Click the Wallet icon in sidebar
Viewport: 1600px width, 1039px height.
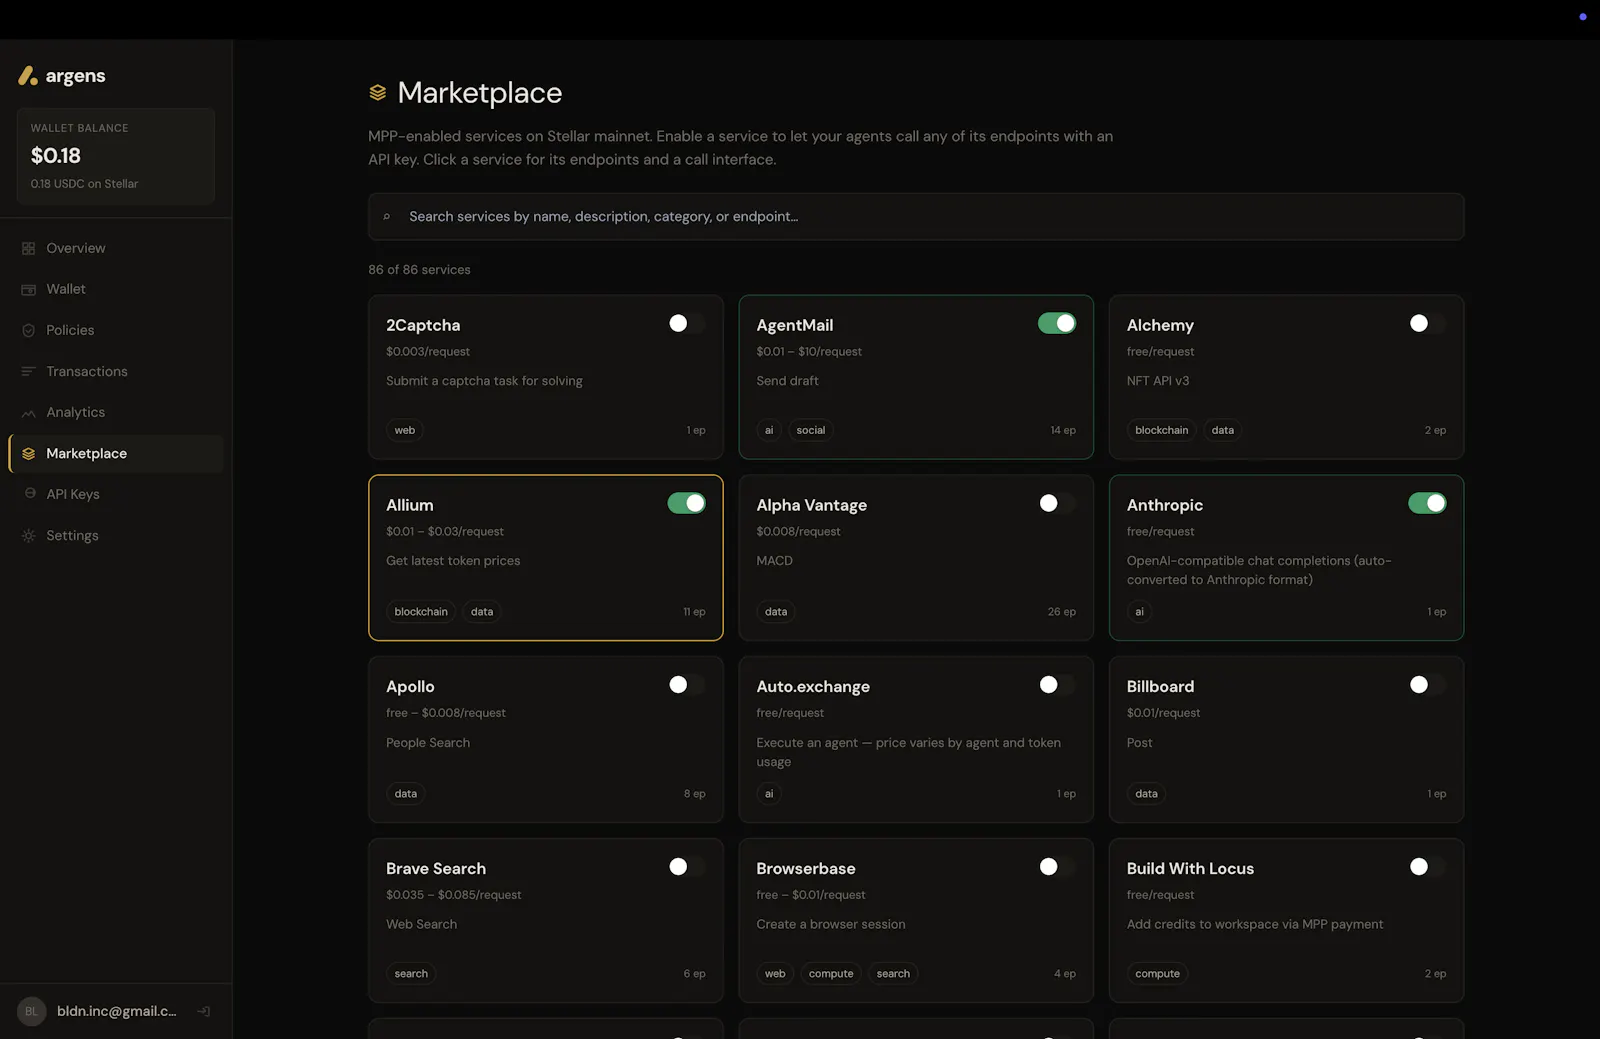coord(28,289)
